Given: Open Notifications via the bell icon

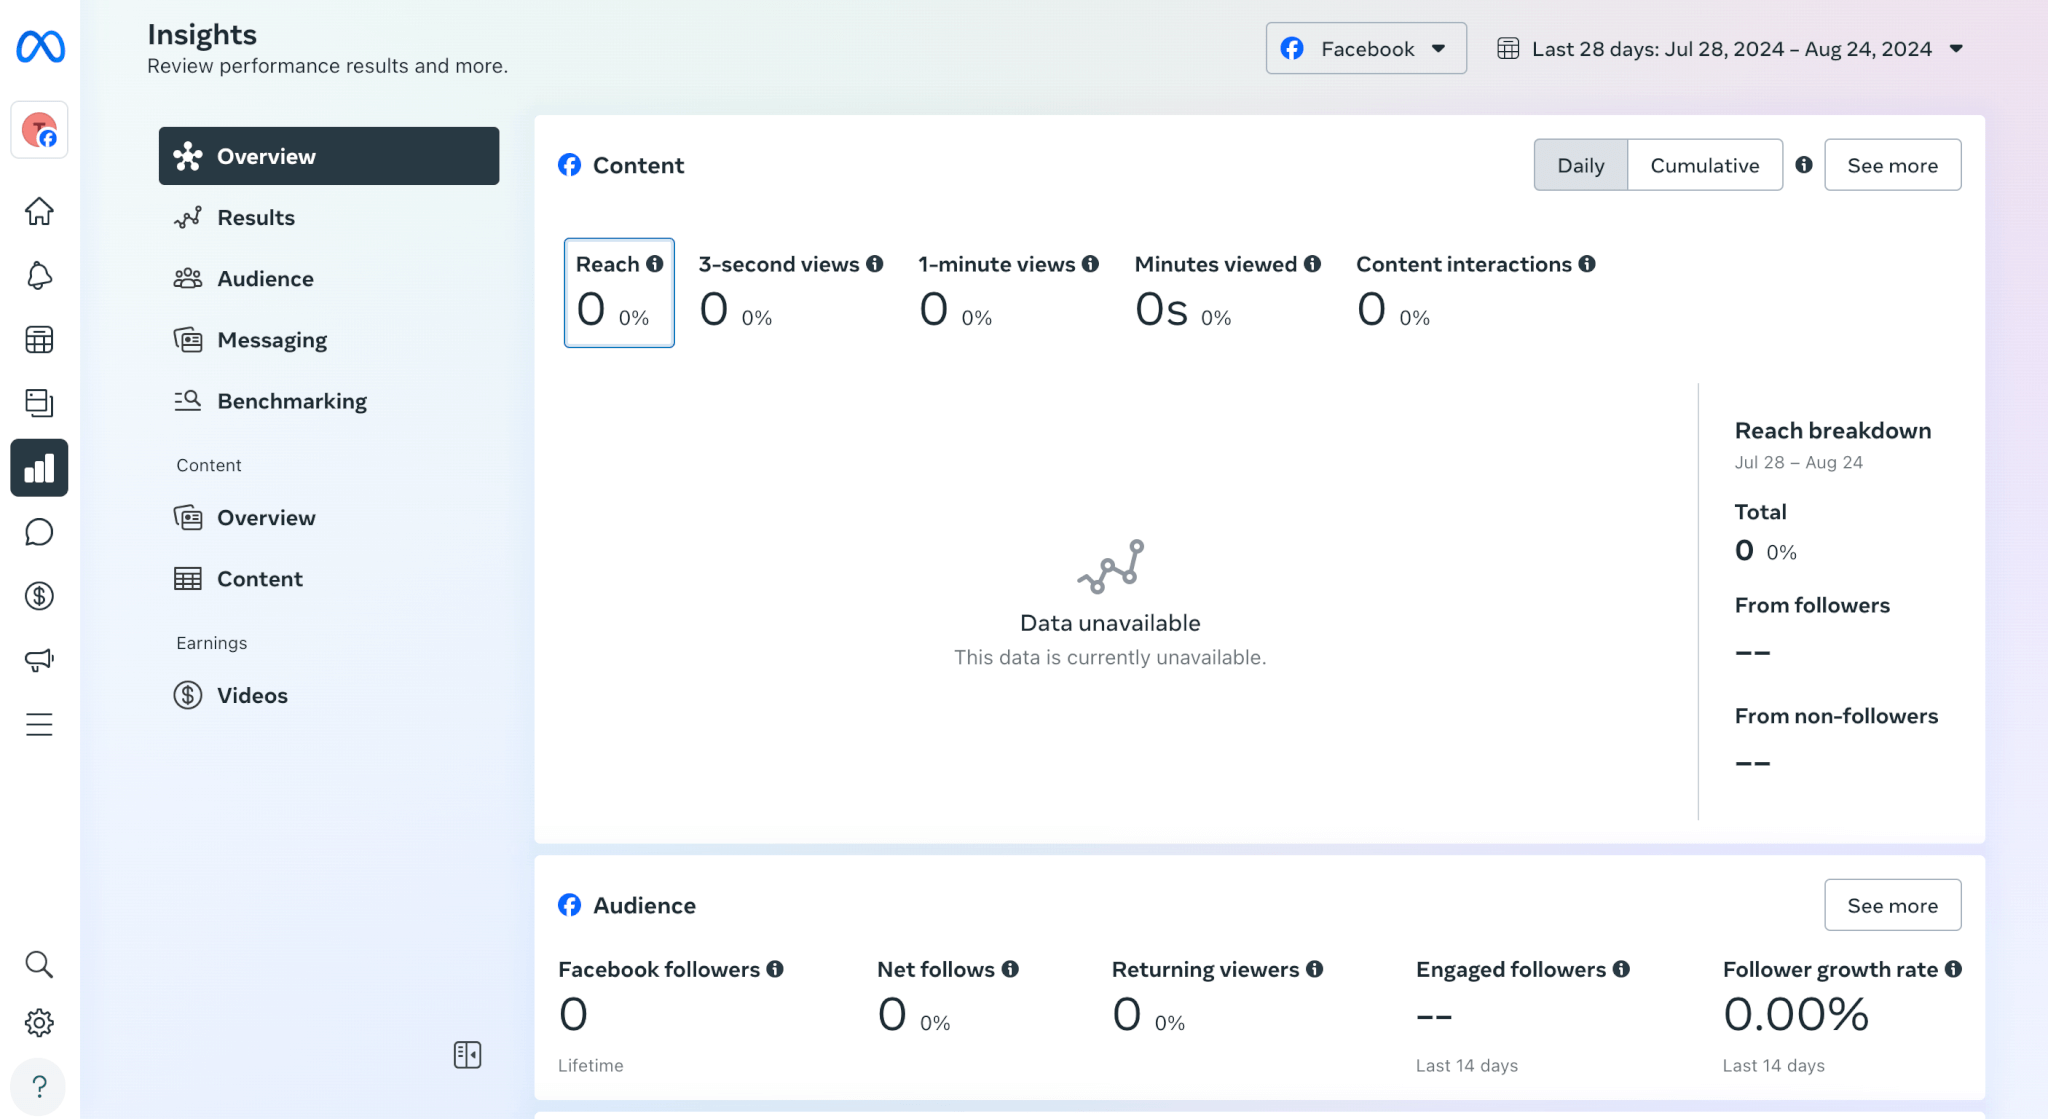Looking at the screenshot, I should (39, 276).
